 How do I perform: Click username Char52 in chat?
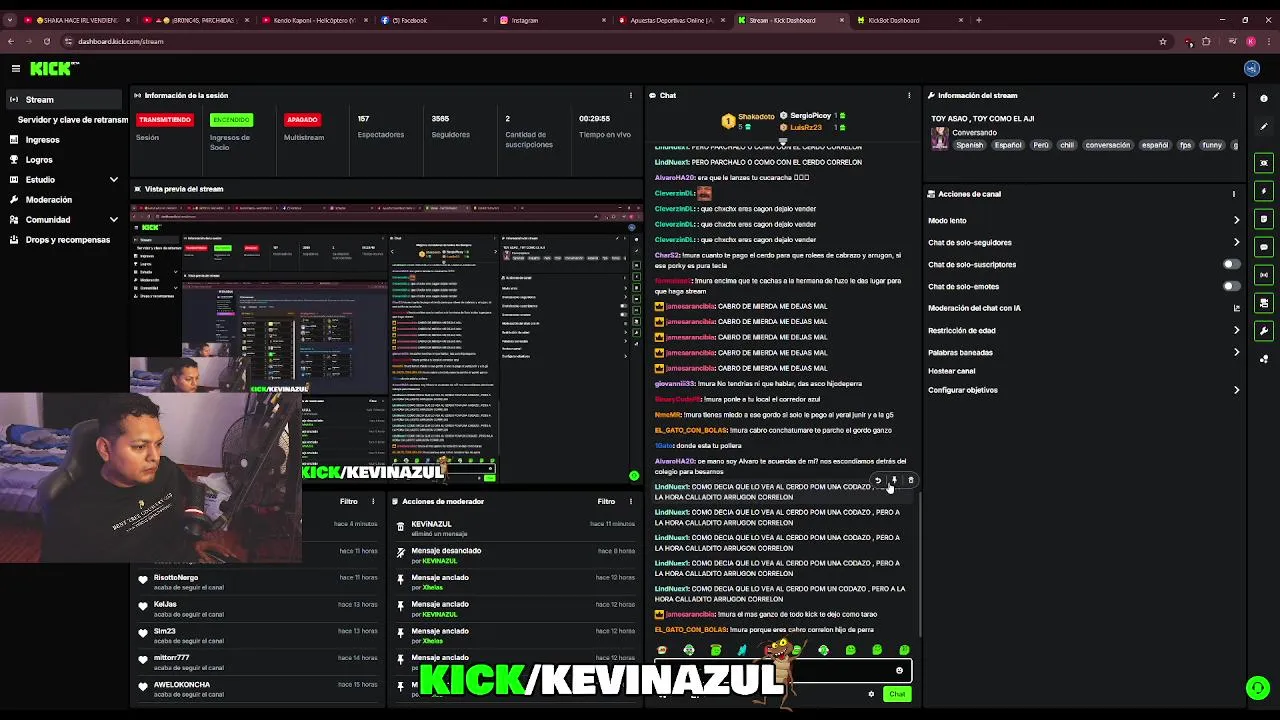point(667,255)
